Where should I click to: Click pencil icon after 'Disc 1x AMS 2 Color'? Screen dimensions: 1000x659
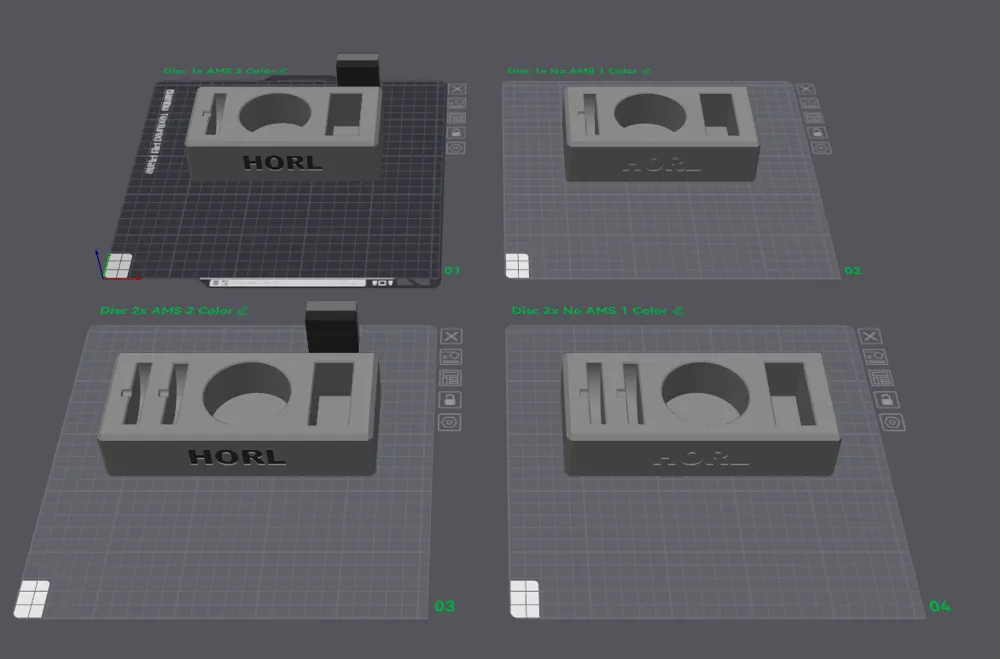click(283, 71)
